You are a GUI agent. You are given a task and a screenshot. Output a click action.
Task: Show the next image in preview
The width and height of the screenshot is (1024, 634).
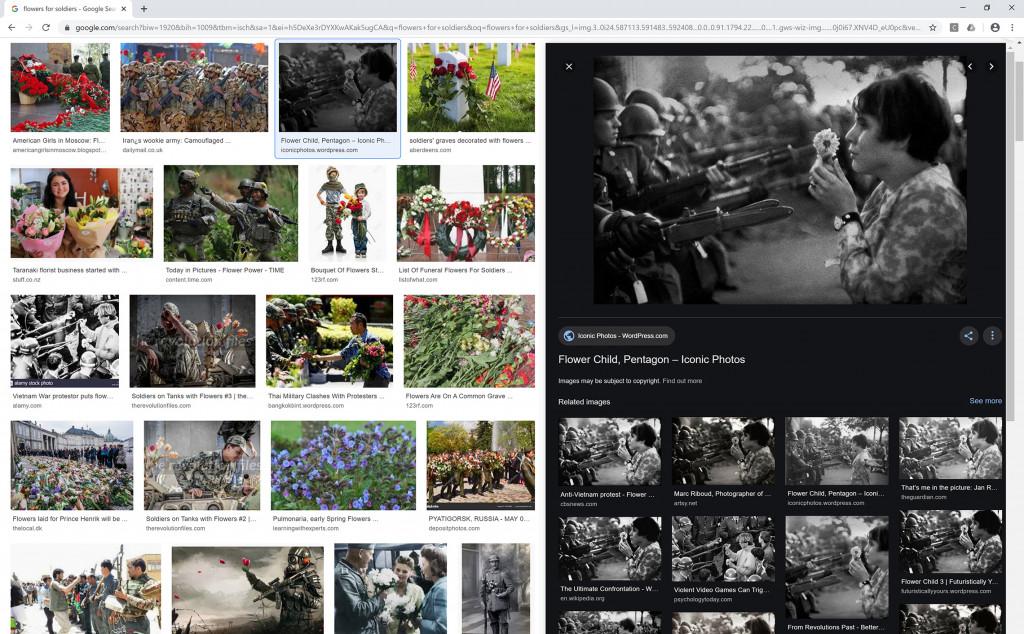click(991, 67)
